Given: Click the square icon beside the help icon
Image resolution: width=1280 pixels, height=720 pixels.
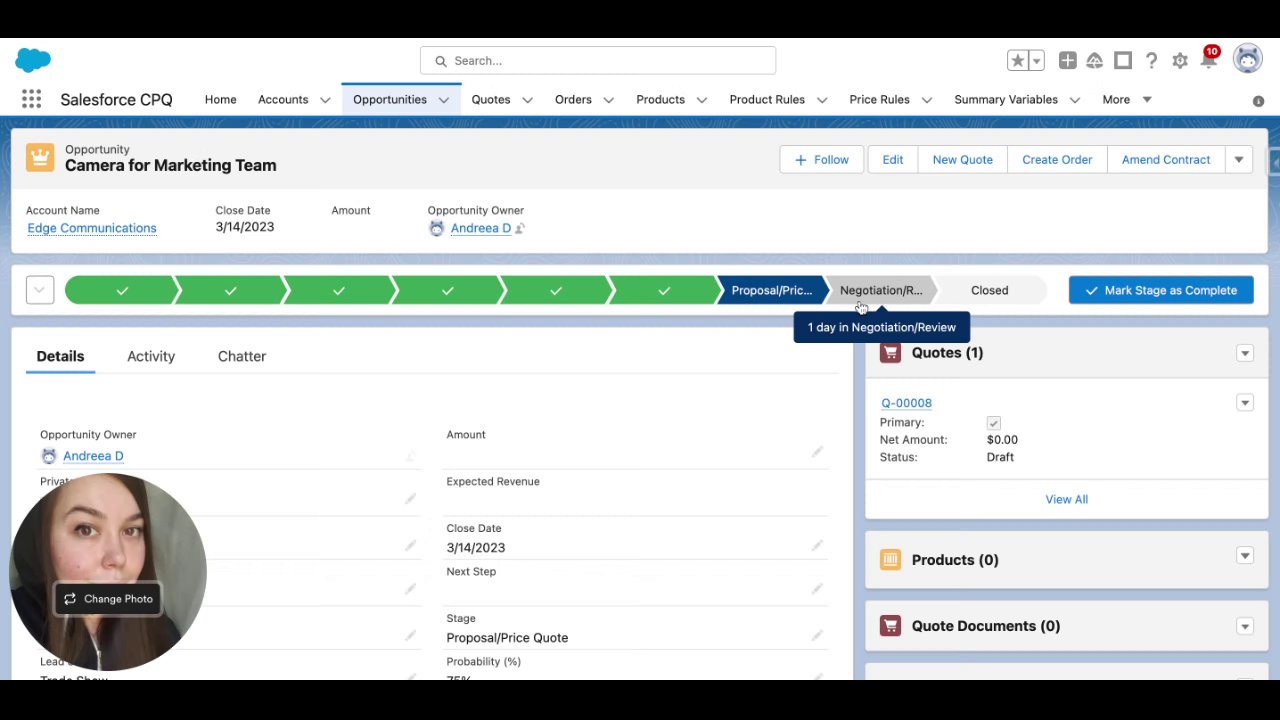Looking at the screenshot, I should tap(1123, 61).
